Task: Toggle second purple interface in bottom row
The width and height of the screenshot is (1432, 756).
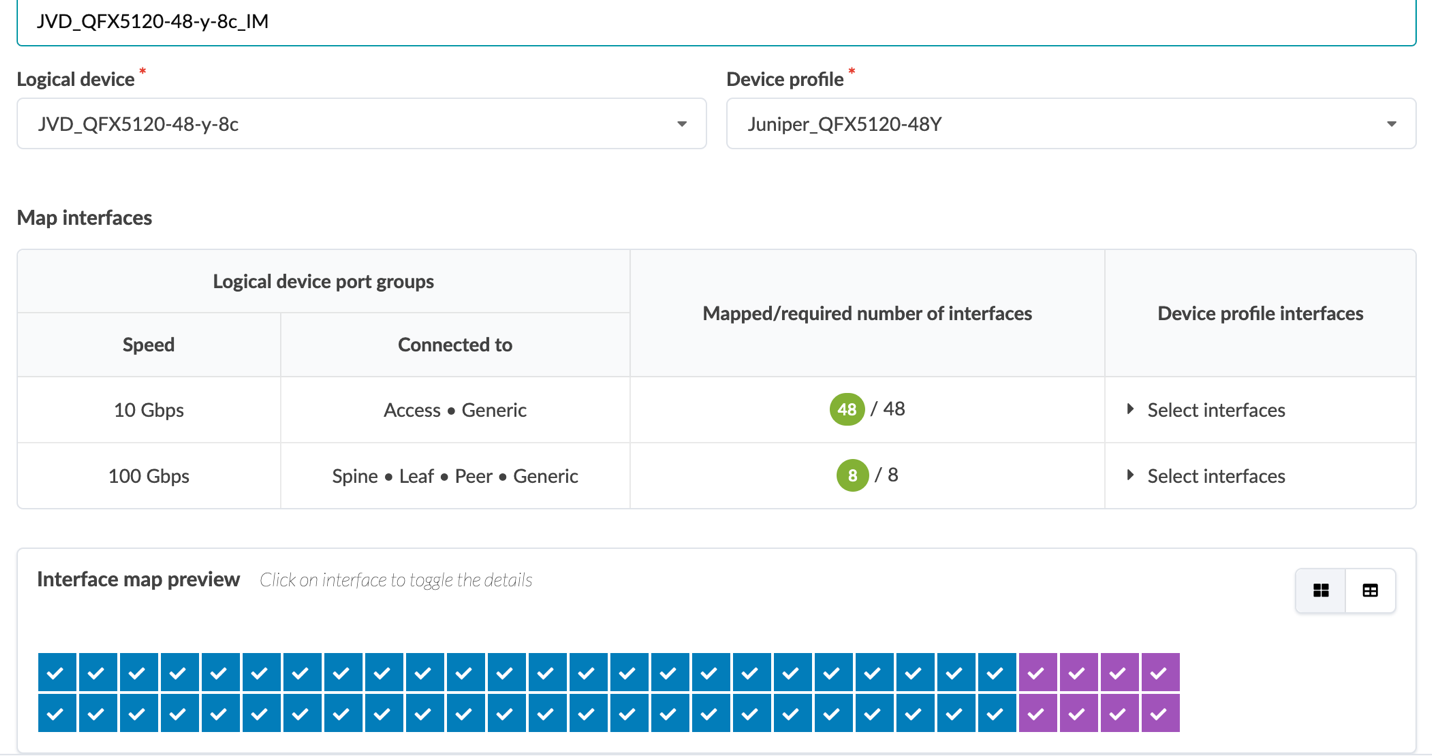Action: 1077,714
